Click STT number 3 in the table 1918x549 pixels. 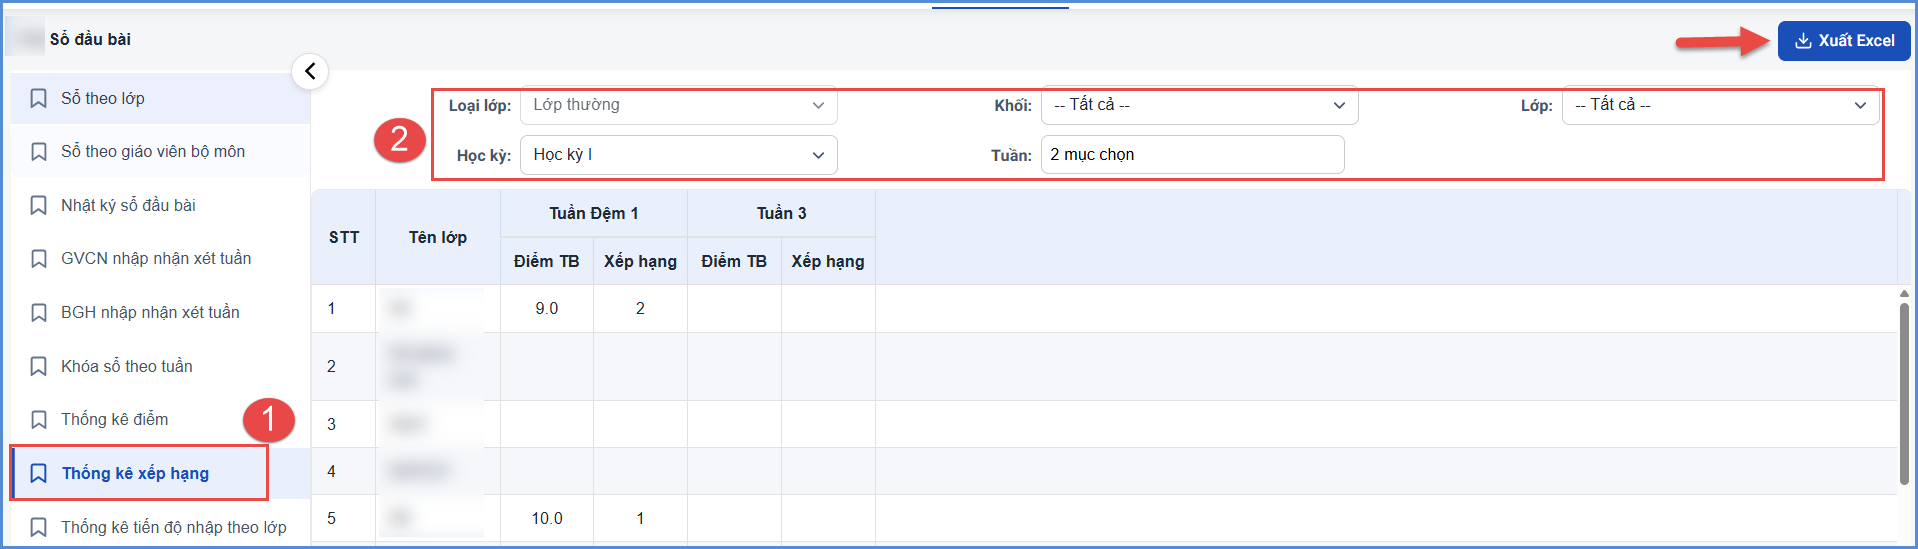[x=332, y=425]
